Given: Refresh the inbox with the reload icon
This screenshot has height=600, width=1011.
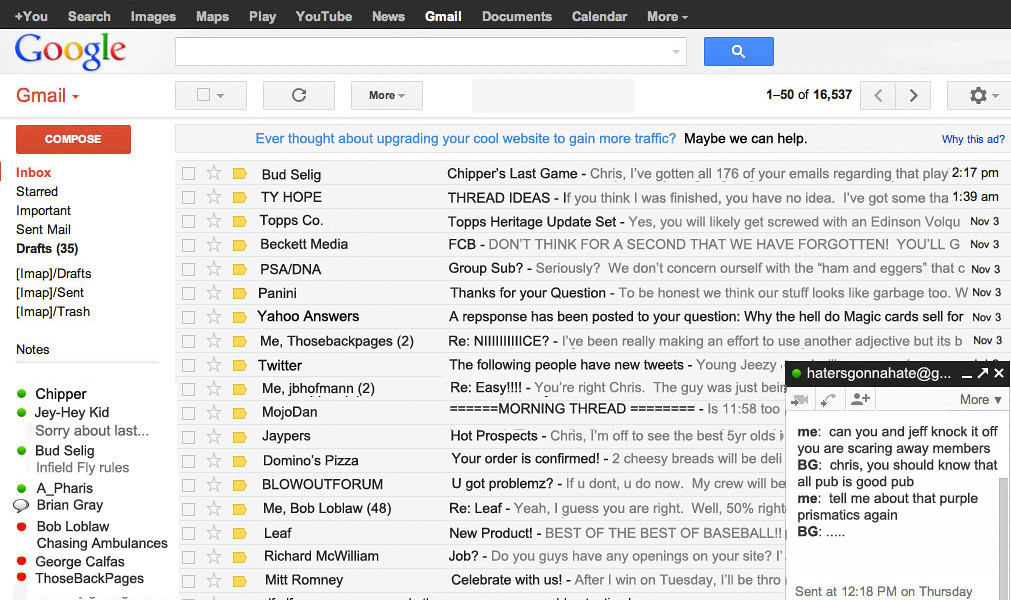Looking at the screenshot, I should coord(299,95).
